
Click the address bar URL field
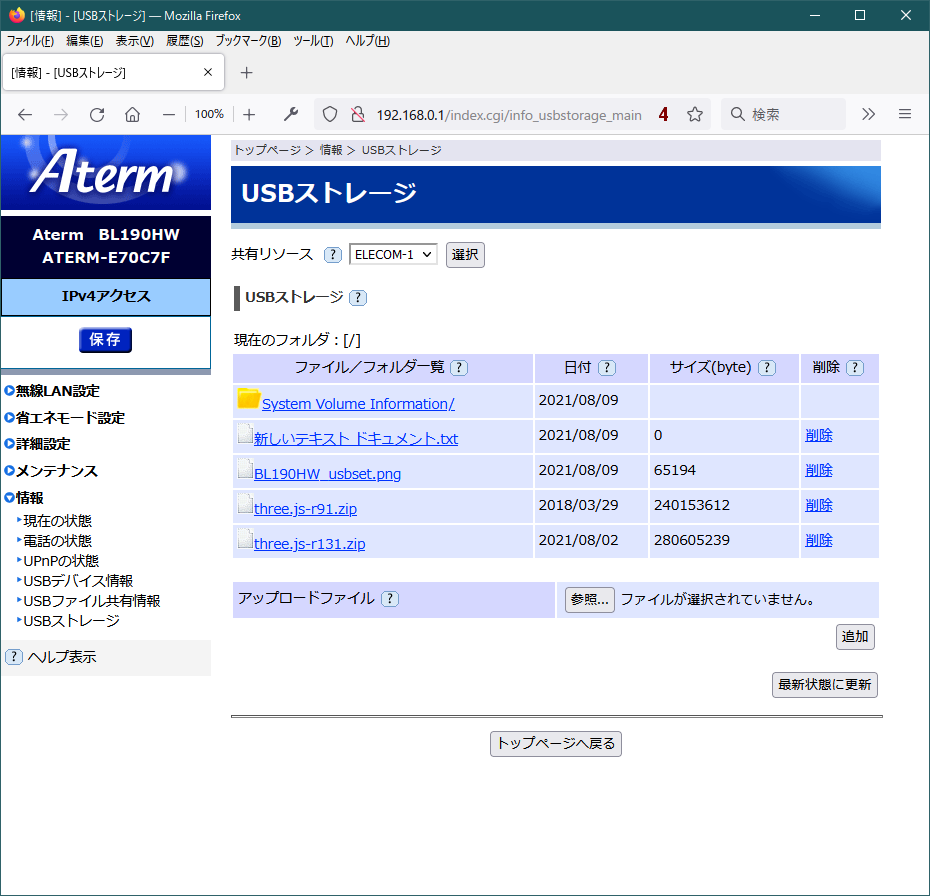pyautogui.click(x=509, y=114)
